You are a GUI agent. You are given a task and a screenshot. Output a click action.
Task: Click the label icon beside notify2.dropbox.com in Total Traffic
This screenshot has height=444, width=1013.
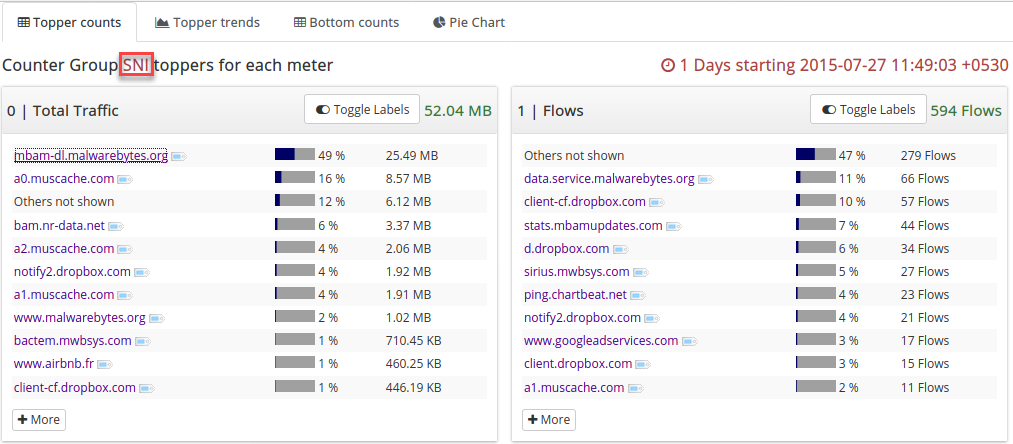coord(142,273)
